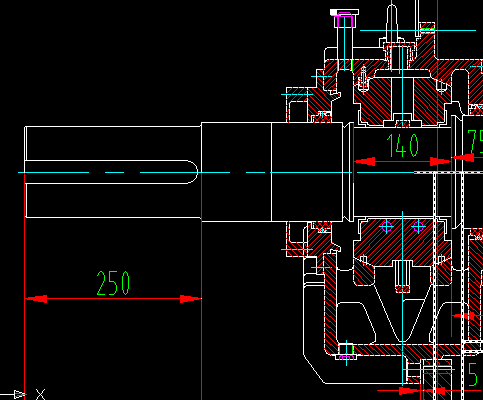The image size is (483, 400).
Task: Click the right arrowhead of the 250 dimension
Action: point(191,299)
